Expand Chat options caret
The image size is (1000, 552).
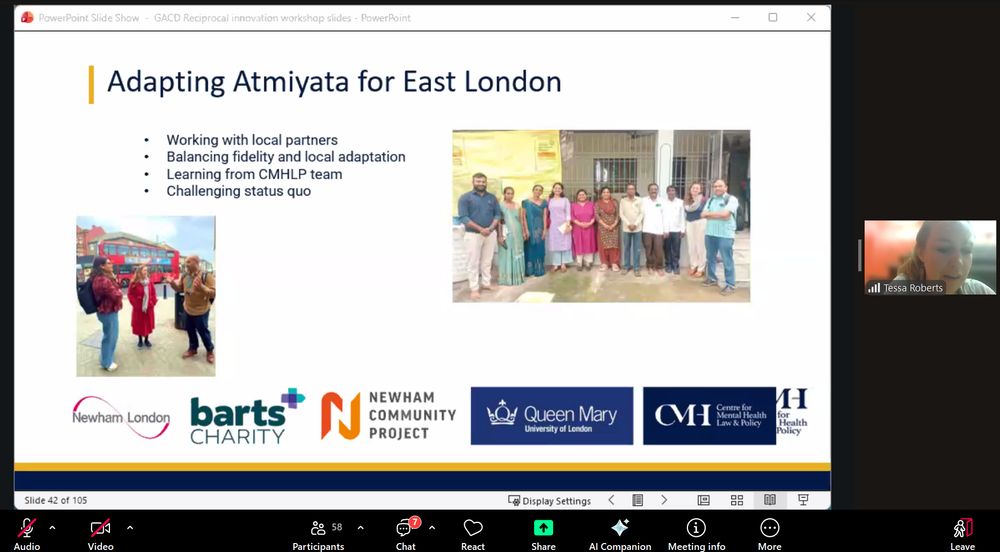point(432,528)
